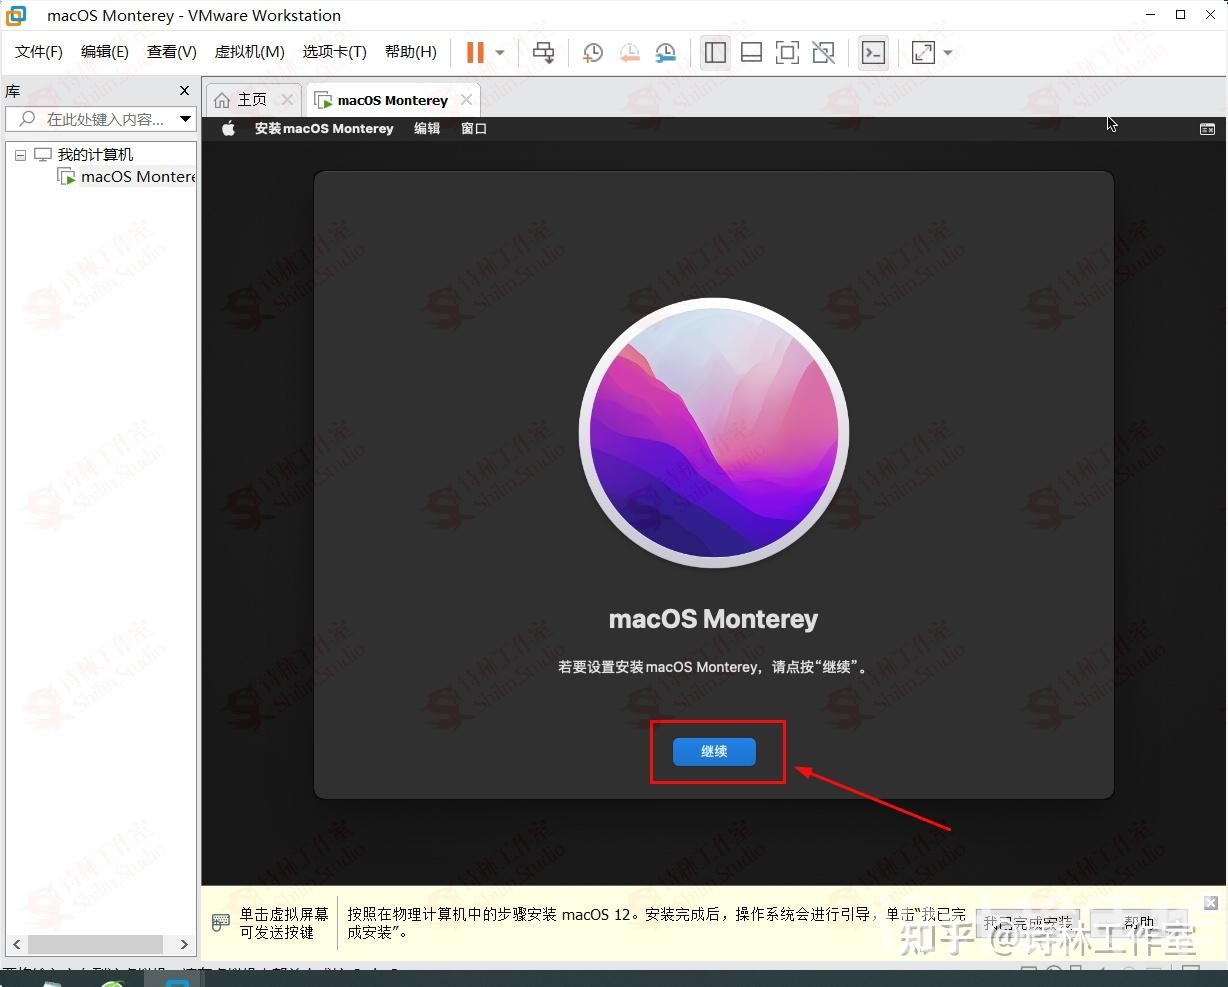This screenshot has height=987, width=1228.
Task: Revert the VM to its snapshot
Action: point(629,52)
